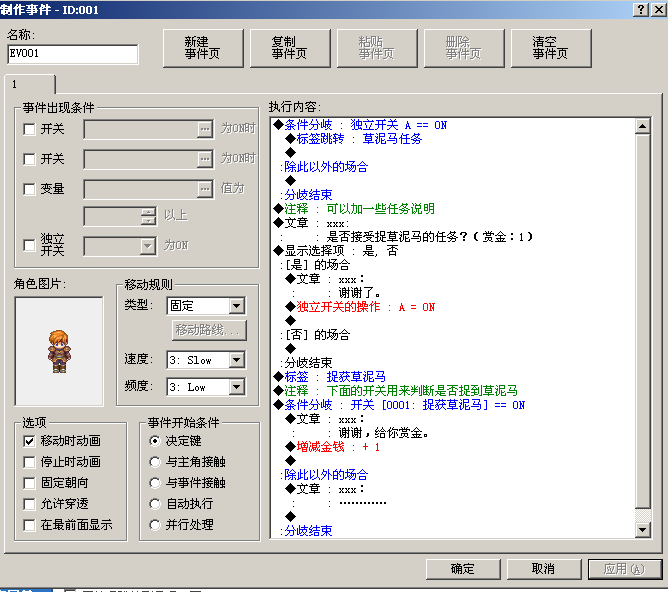This screenshot has height=592, width=668.
Task: Select the 注释 可以加一些任务说明 line
Action: pyautogui.click(x=354, y=209)
